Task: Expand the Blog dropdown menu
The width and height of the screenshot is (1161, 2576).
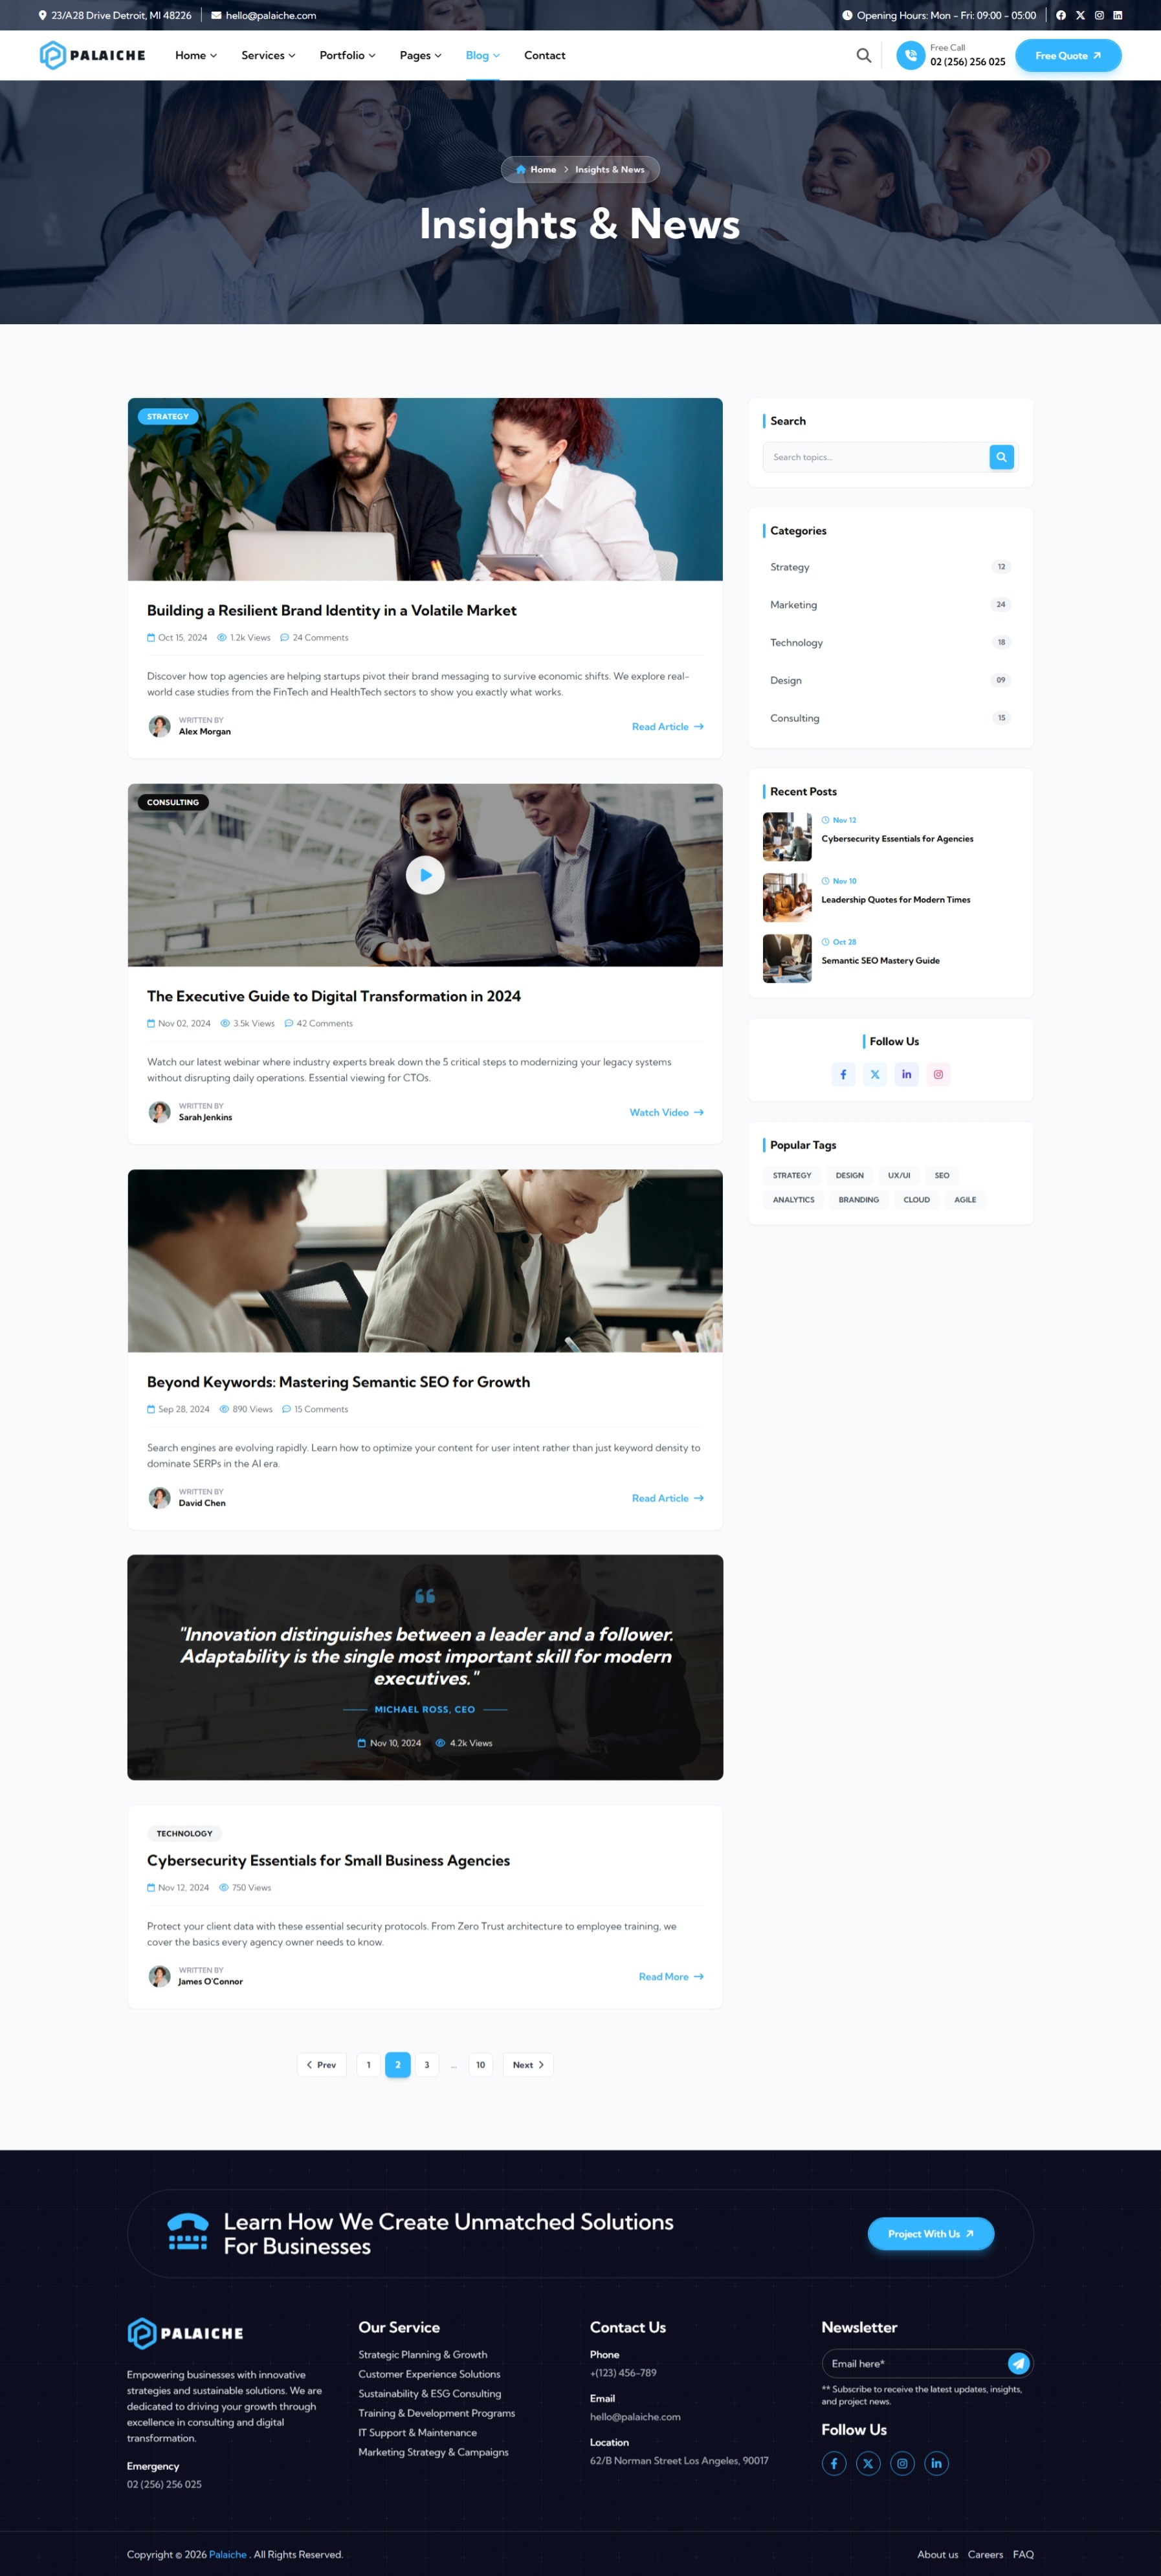Action: pos(482,55)
